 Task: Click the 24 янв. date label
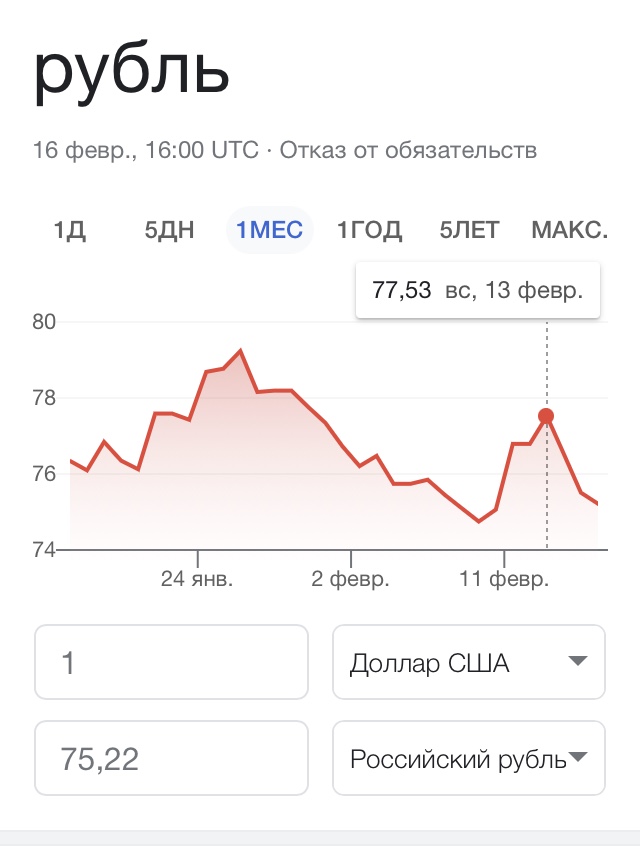tap(197, 580)
